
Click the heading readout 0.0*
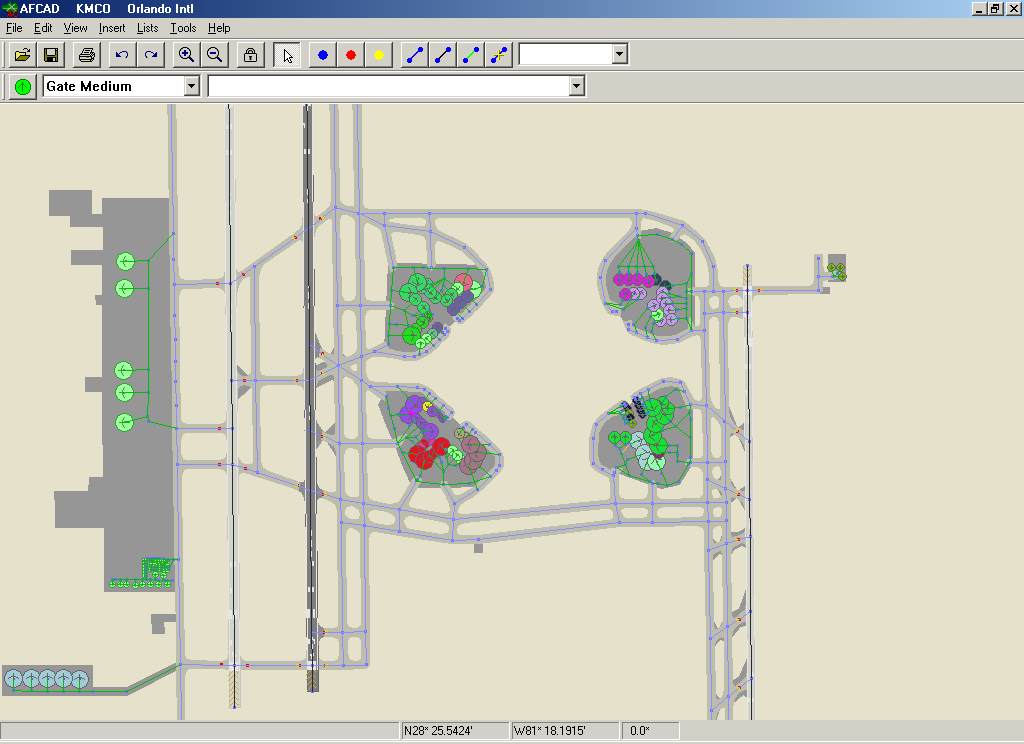point(650,731)
